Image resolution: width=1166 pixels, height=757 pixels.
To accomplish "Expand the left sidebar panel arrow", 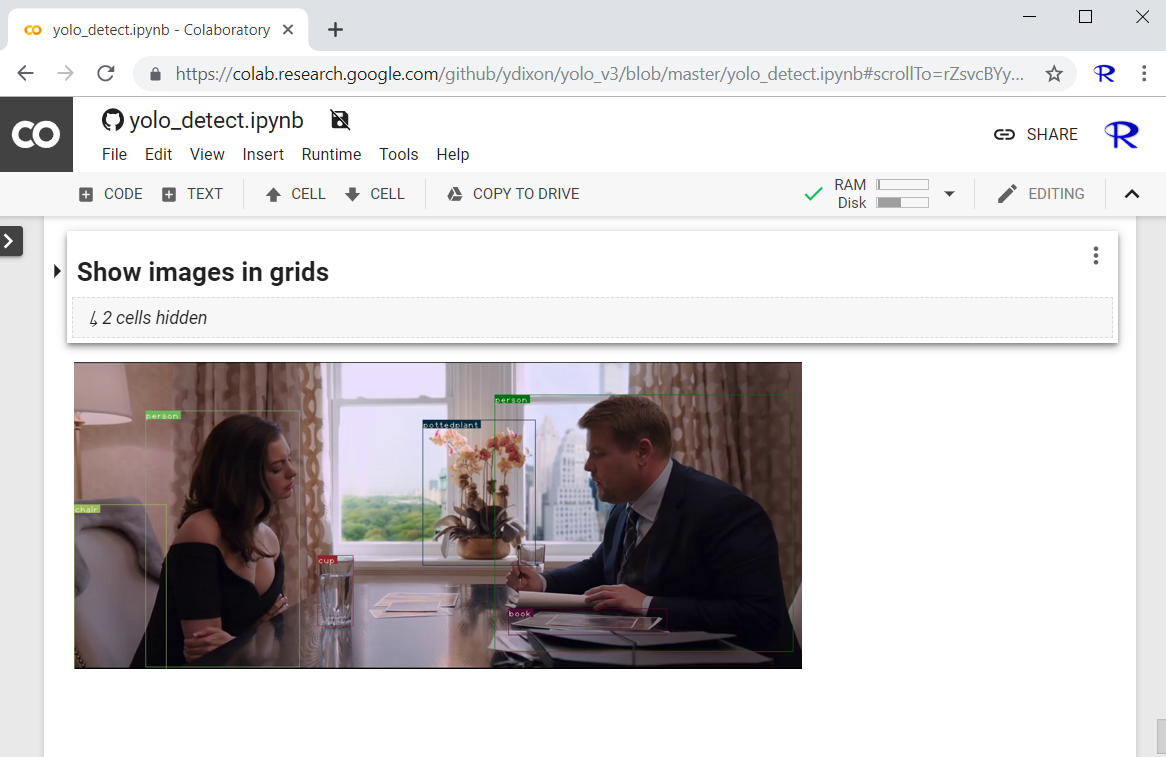I will point(10,241).
